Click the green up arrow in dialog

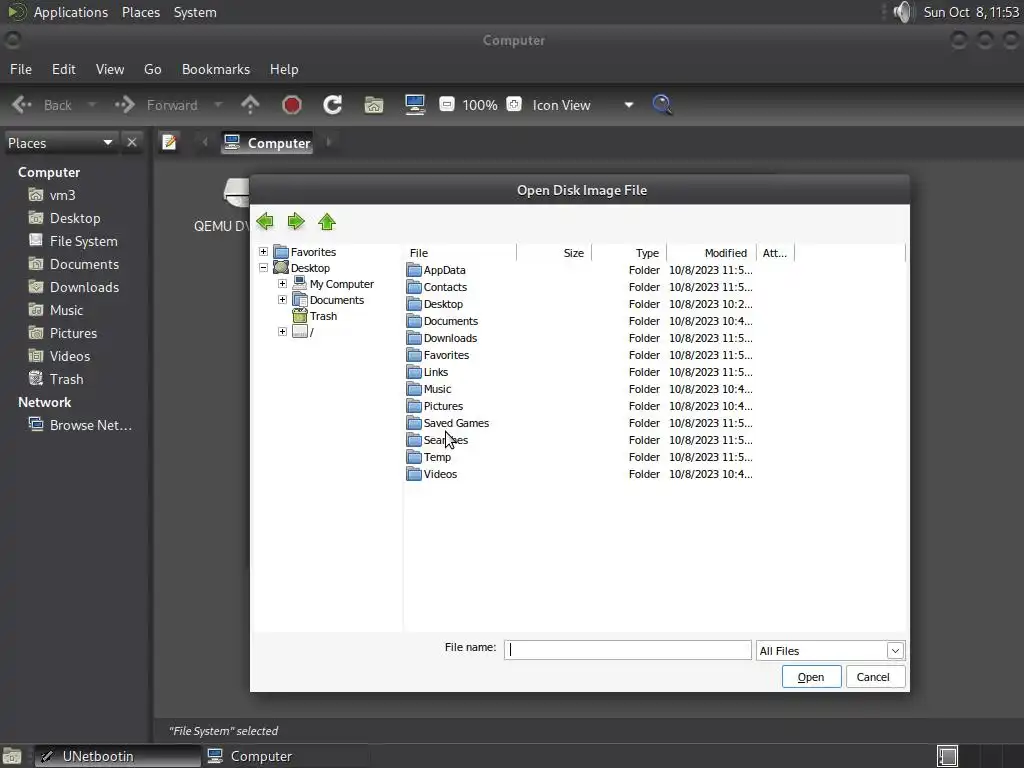(327, 221)
